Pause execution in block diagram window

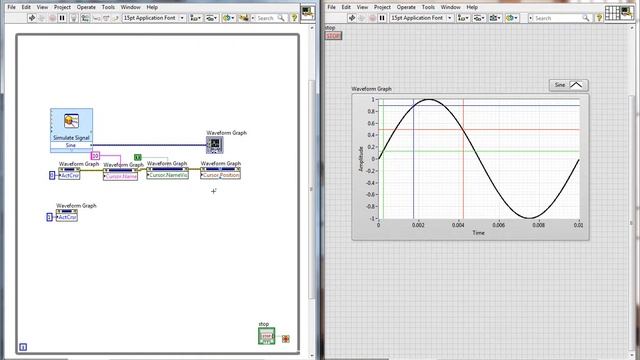pyautogui.click(x=62, y=18)
